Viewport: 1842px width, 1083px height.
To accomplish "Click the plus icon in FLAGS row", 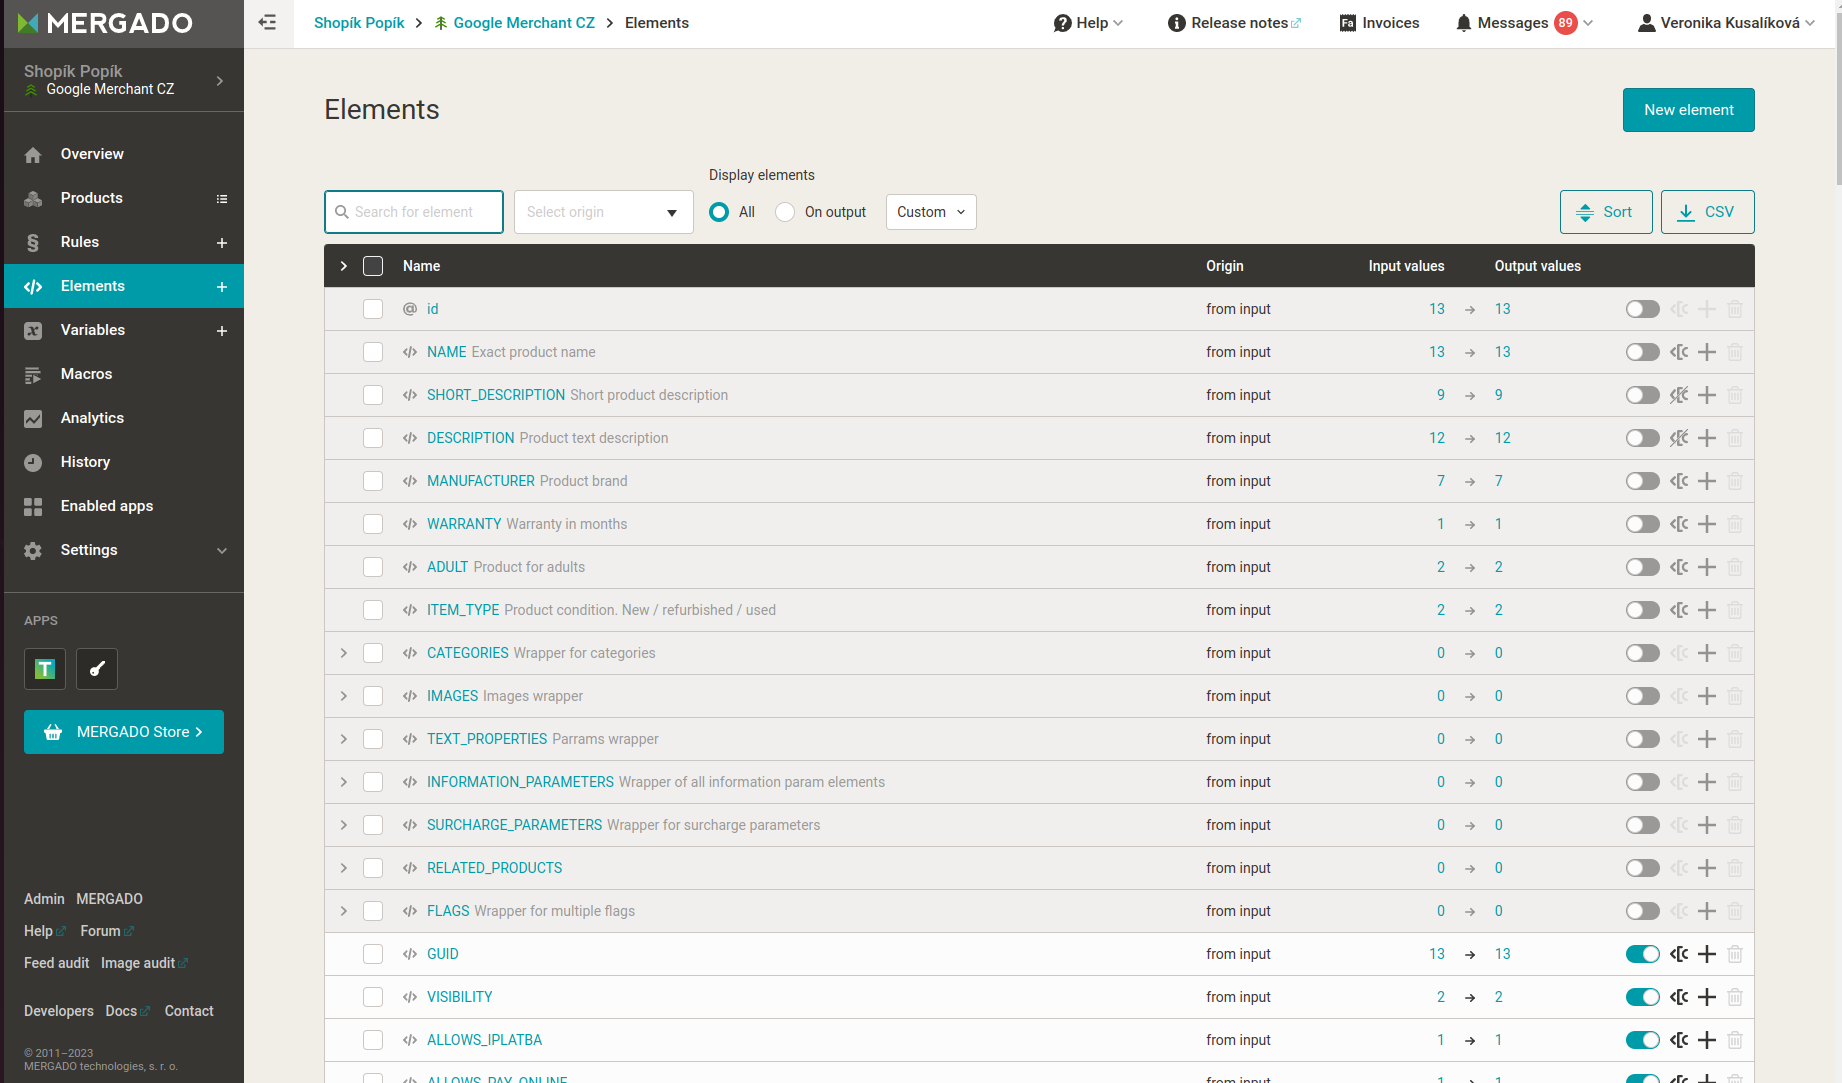I will pos(1707,911).
